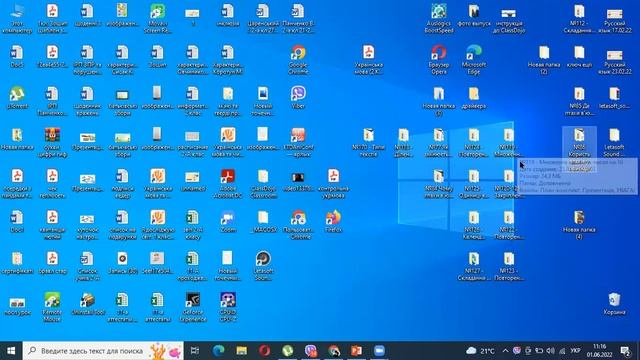The height and width of the screenshot is (360, 640).
Task: Open µTorrent from the taskbar
Action: point(287,351)
